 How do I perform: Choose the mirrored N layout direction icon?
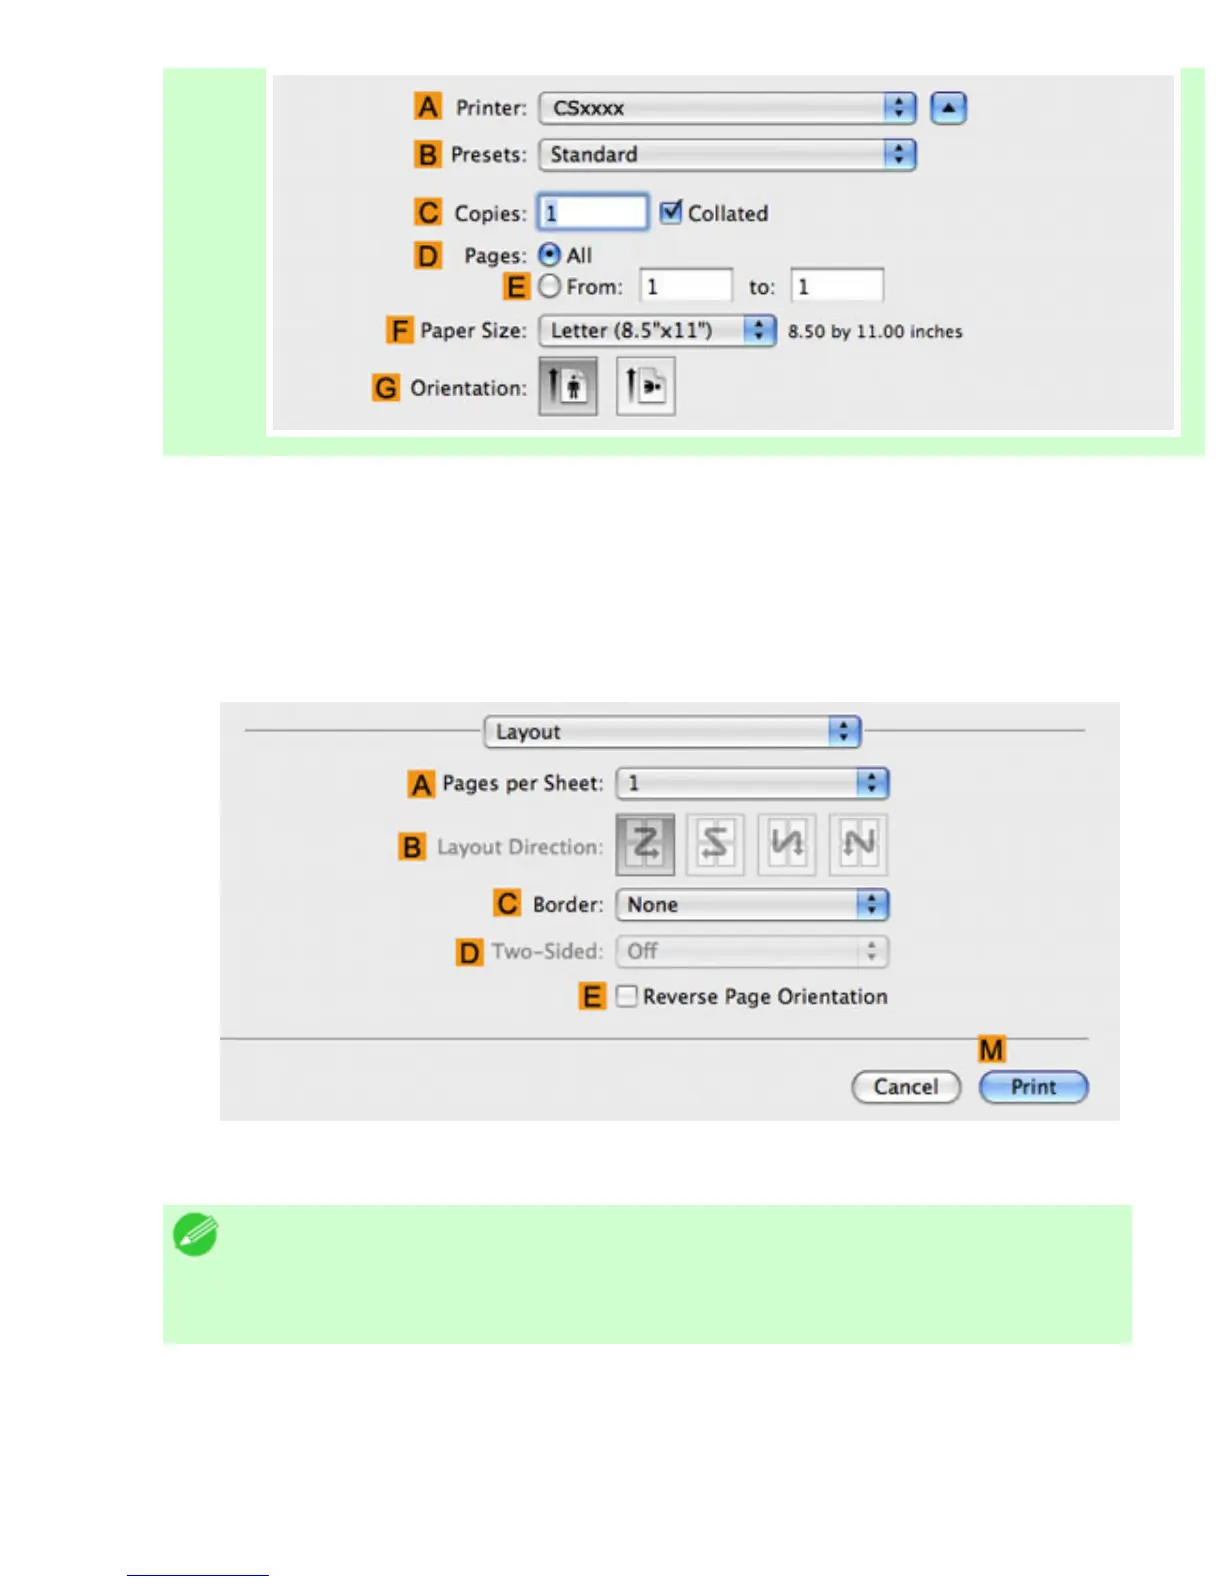787,844
